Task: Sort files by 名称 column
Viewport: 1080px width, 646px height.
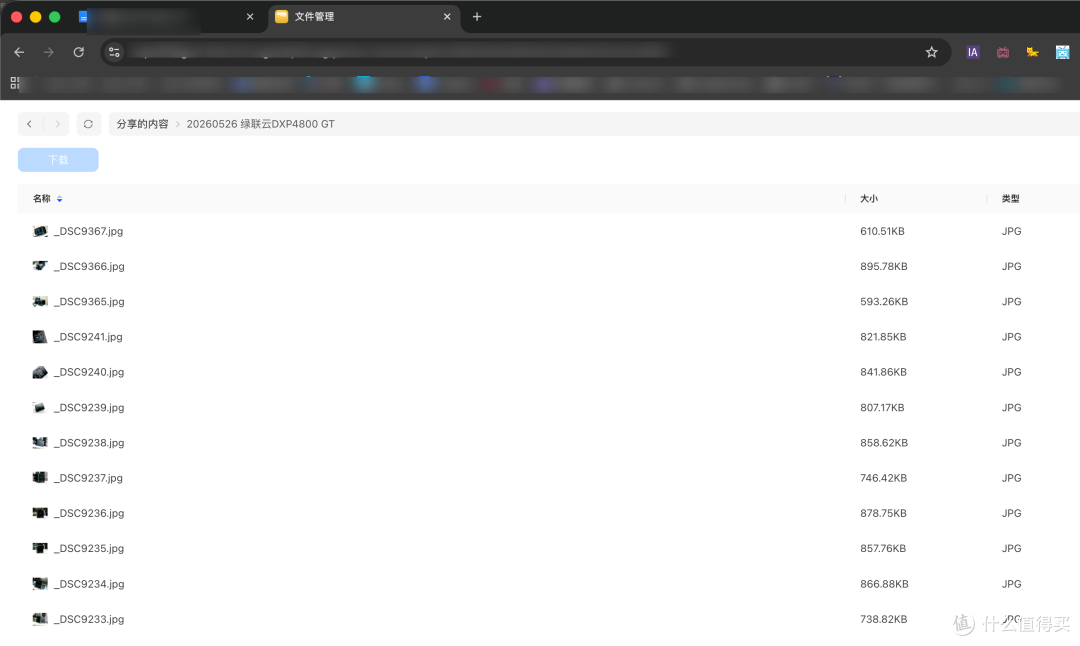Action: point(41,198)
